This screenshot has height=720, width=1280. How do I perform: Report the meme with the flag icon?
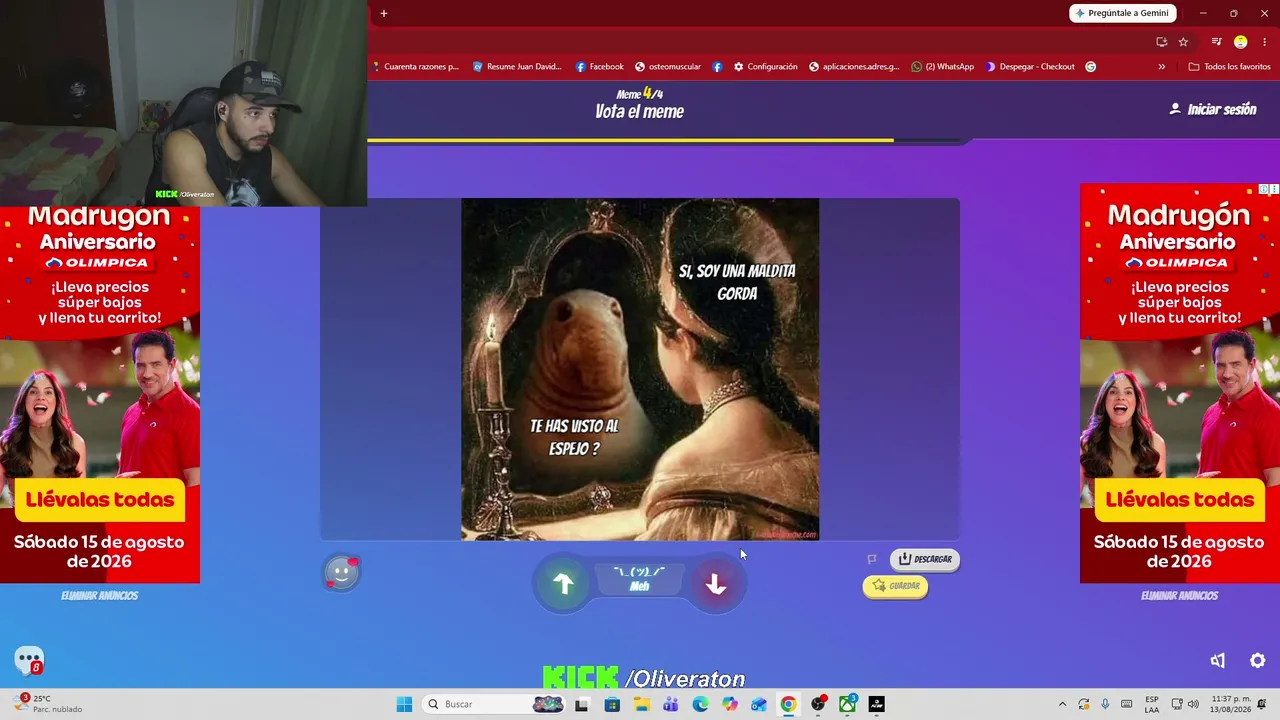click(x=872, y=559)
